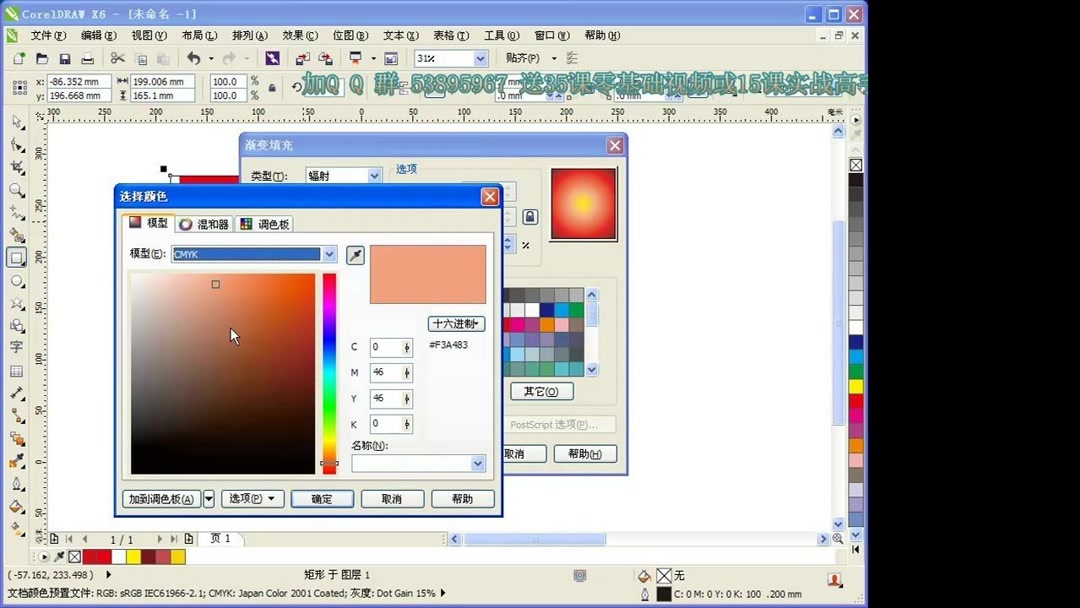Image resolution: width=1080 pixels, height=608 pixels.
Task: Open the CMYK color model dropdown
Action: coord(329,254)
